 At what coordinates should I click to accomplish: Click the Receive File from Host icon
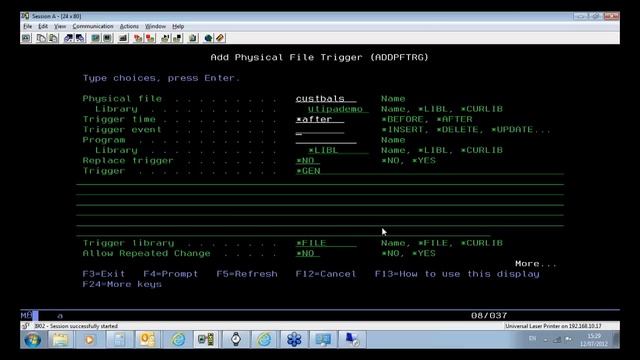80,38
